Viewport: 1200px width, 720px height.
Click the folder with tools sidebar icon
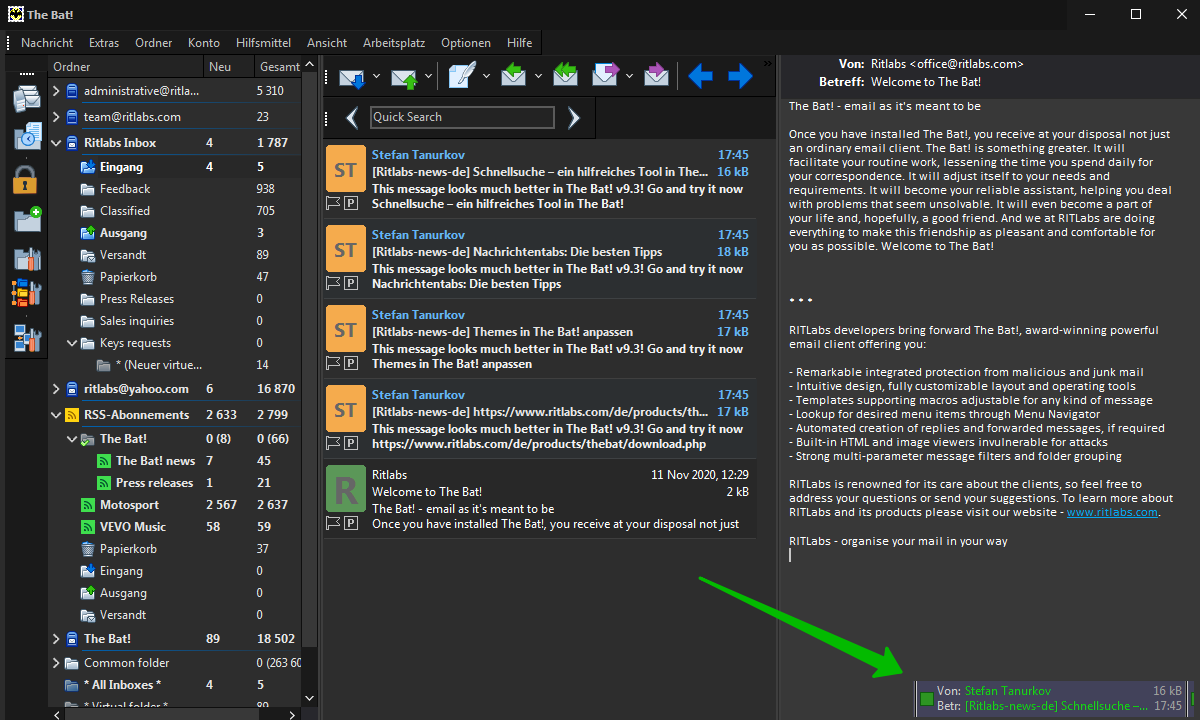point(26,258)
